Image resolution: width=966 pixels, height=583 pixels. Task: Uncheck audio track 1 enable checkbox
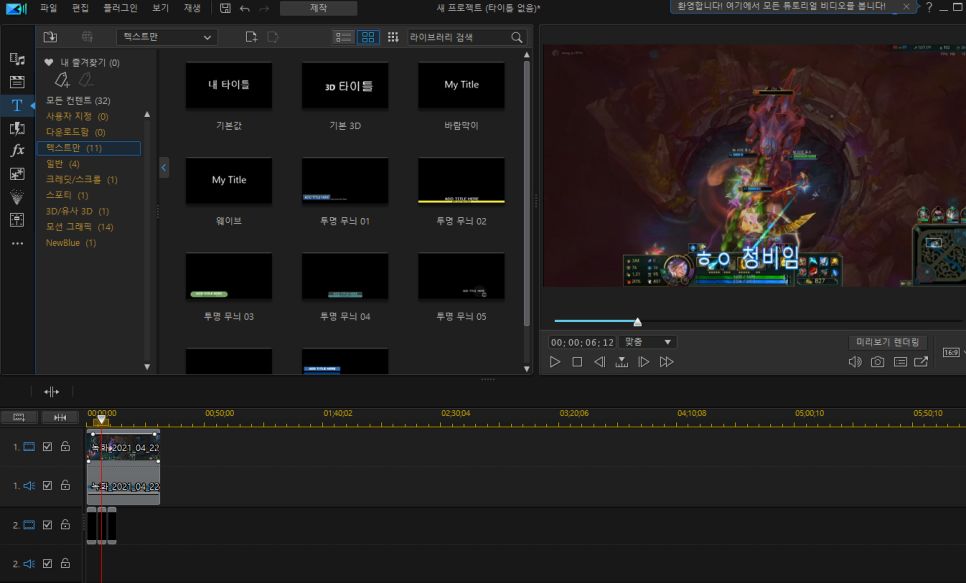pos(47,486)
